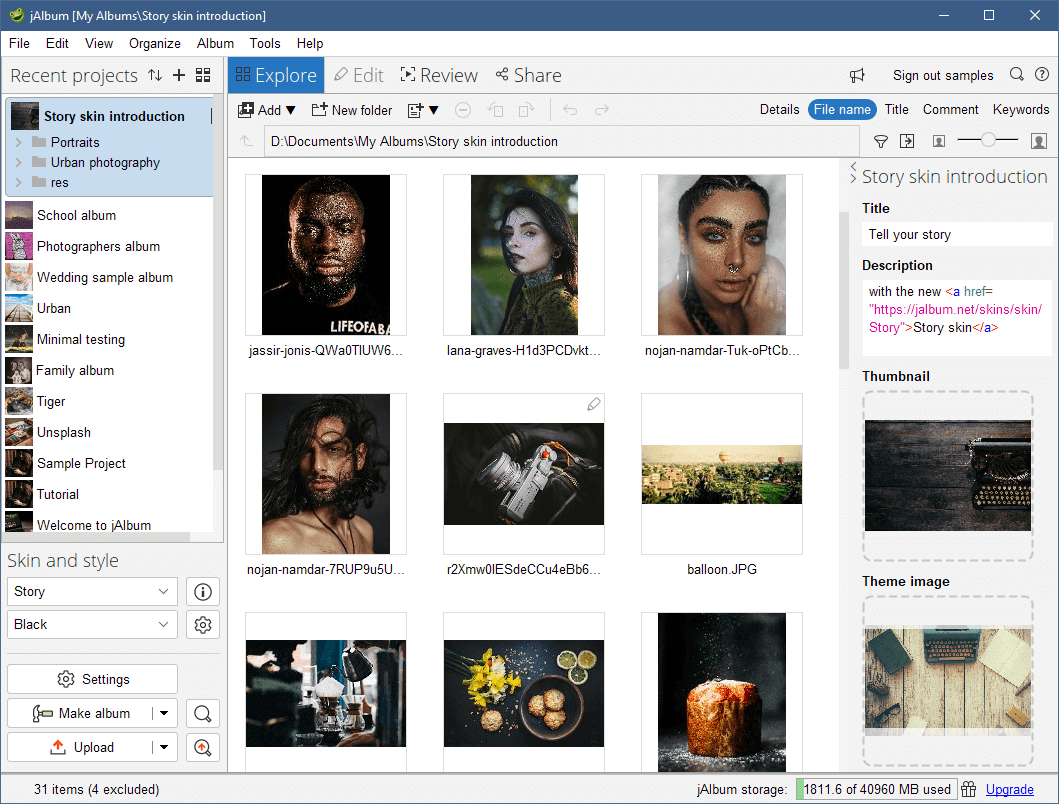Click the sort arrows icon next to Recent projects
The height and width of the screenshot is (804, 1059).
(x=158, y=75)
